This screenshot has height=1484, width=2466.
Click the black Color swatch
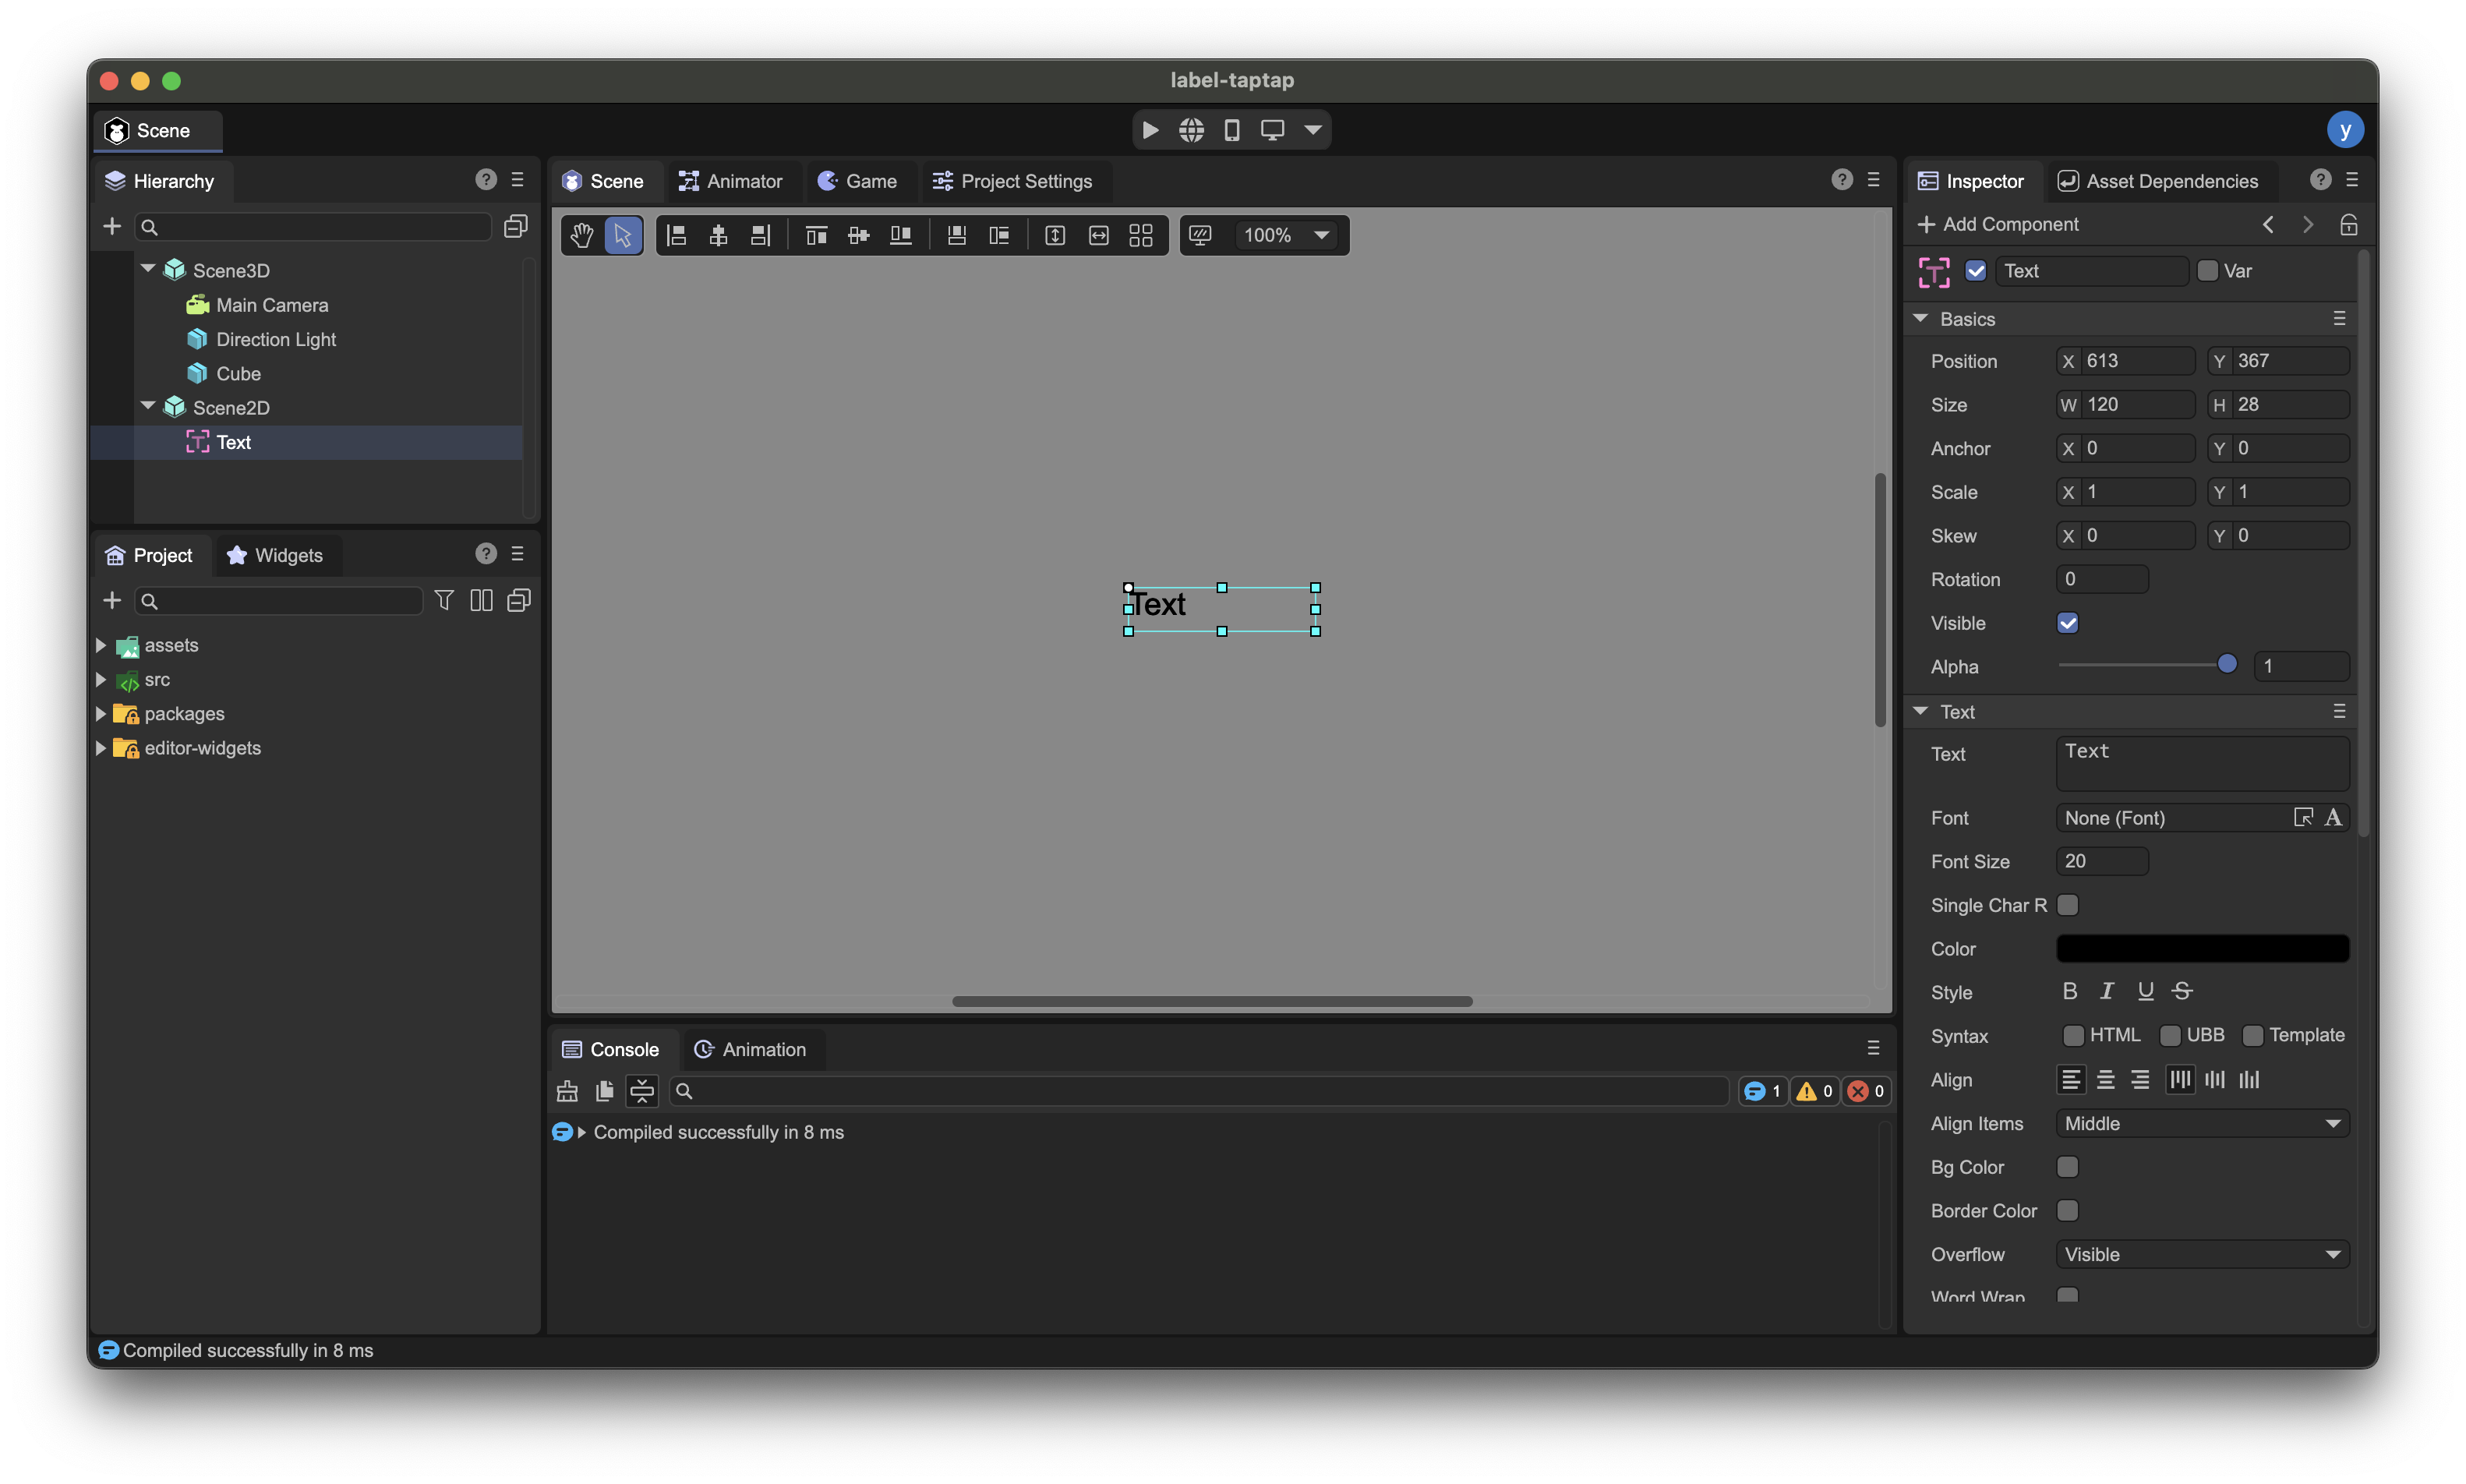2202,948
